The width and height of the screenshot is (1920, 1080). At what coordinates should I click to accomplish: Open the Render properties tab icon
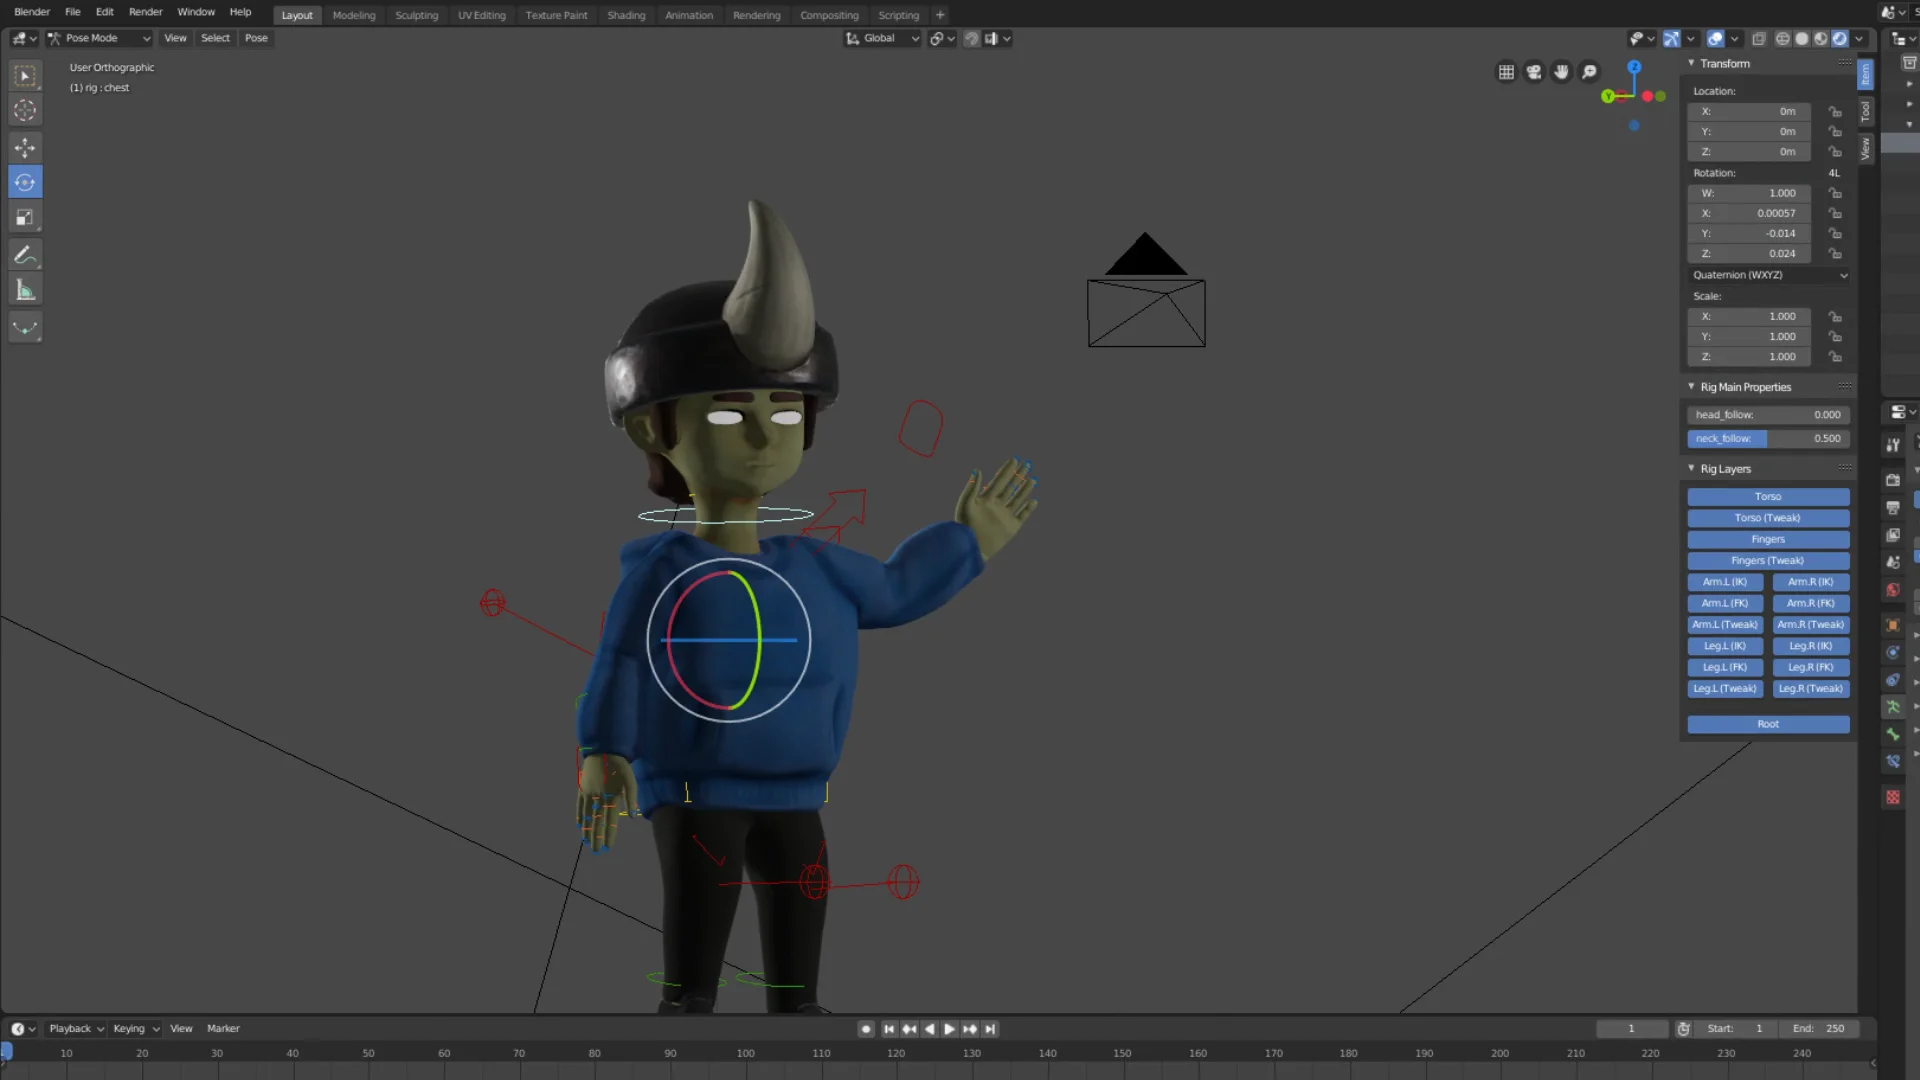tap(1893, 480)
